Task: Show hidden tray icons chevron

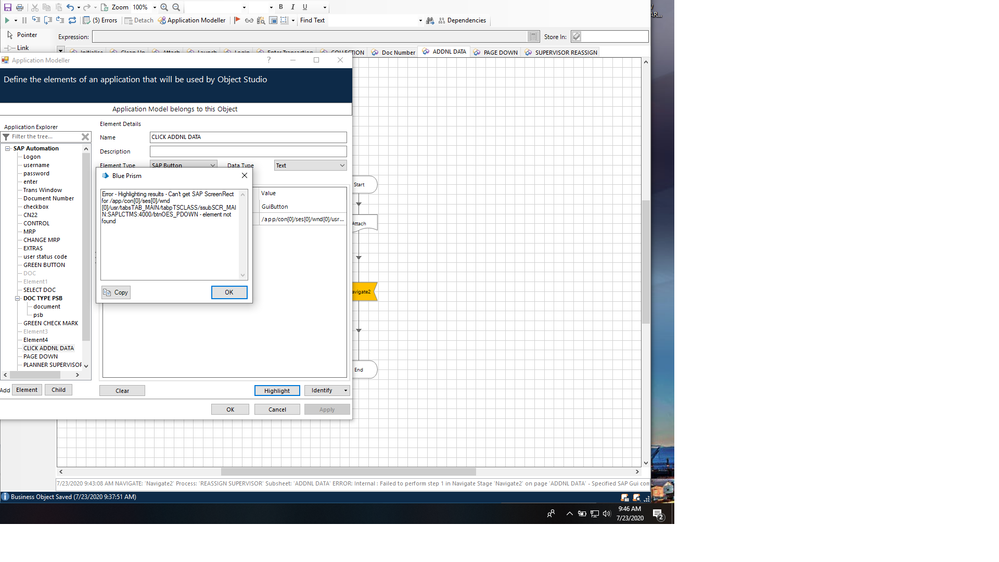Action: pyautogui.click(x=569, y=514)
